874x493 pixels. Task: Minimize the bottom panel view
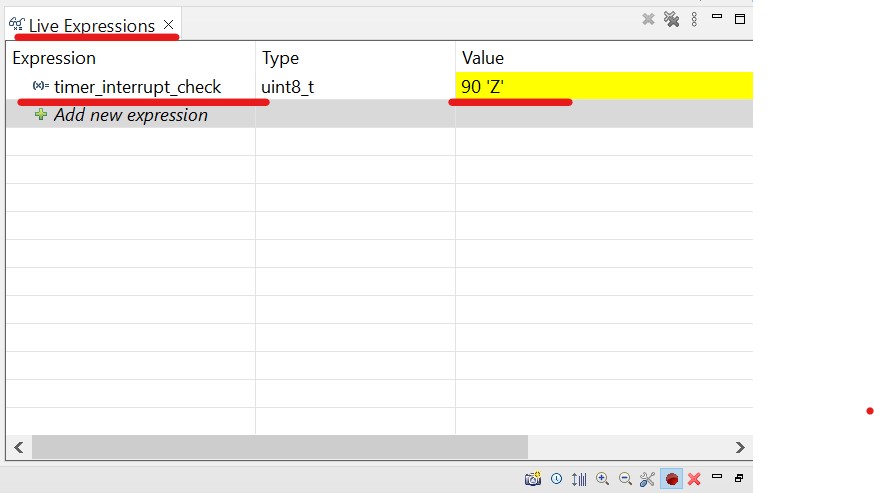tap(717, 476)
